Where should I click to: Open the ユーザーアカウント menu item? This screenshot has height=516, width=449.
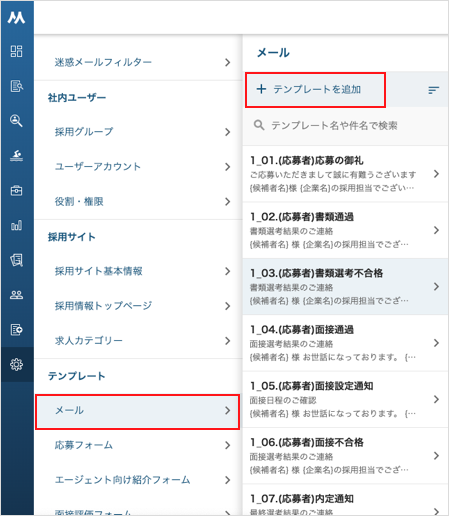point(138,167)
